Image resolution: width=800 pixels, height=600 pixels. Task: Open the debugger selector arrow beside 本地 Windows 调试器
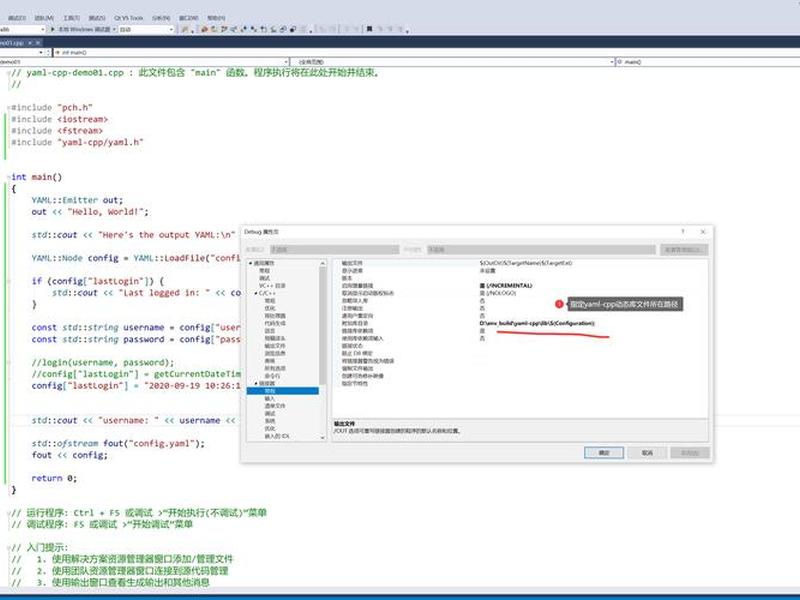pyautogui.click(x=114, y=30)
